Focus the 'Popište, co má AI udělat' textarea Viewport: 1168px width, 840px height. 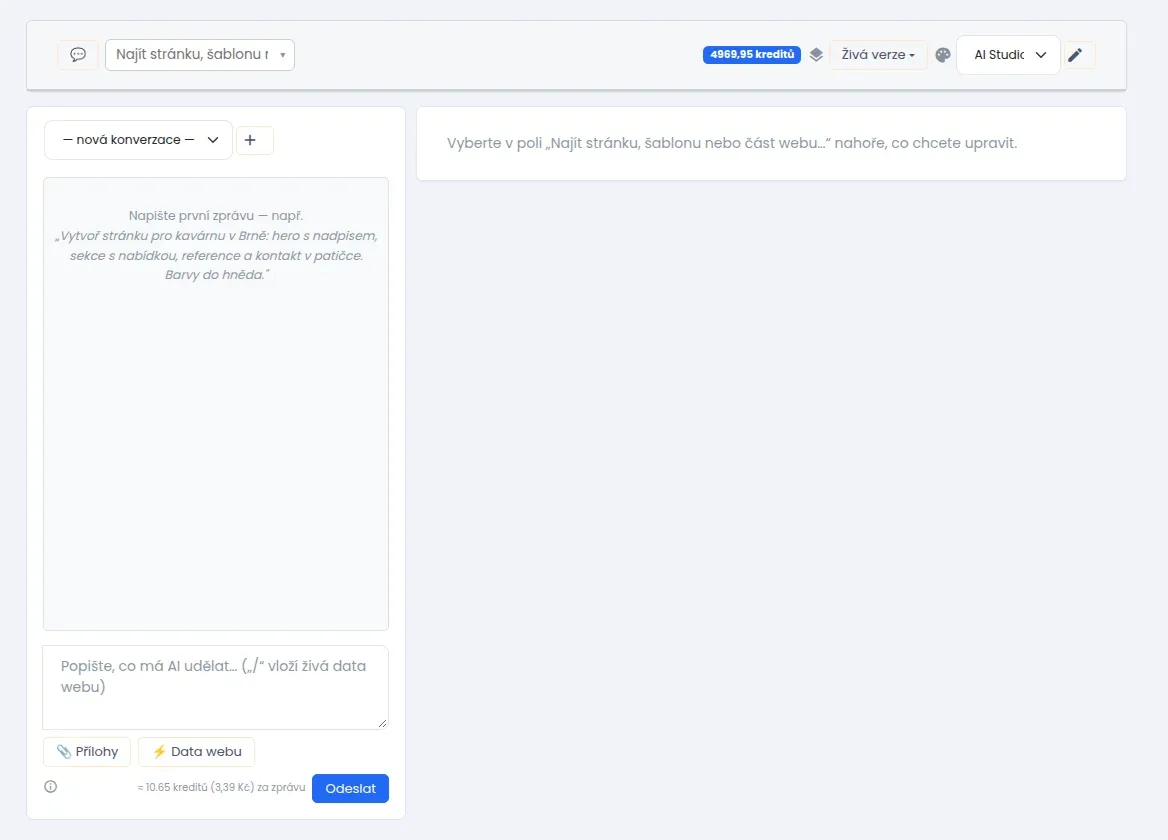[x=215, y=687]
